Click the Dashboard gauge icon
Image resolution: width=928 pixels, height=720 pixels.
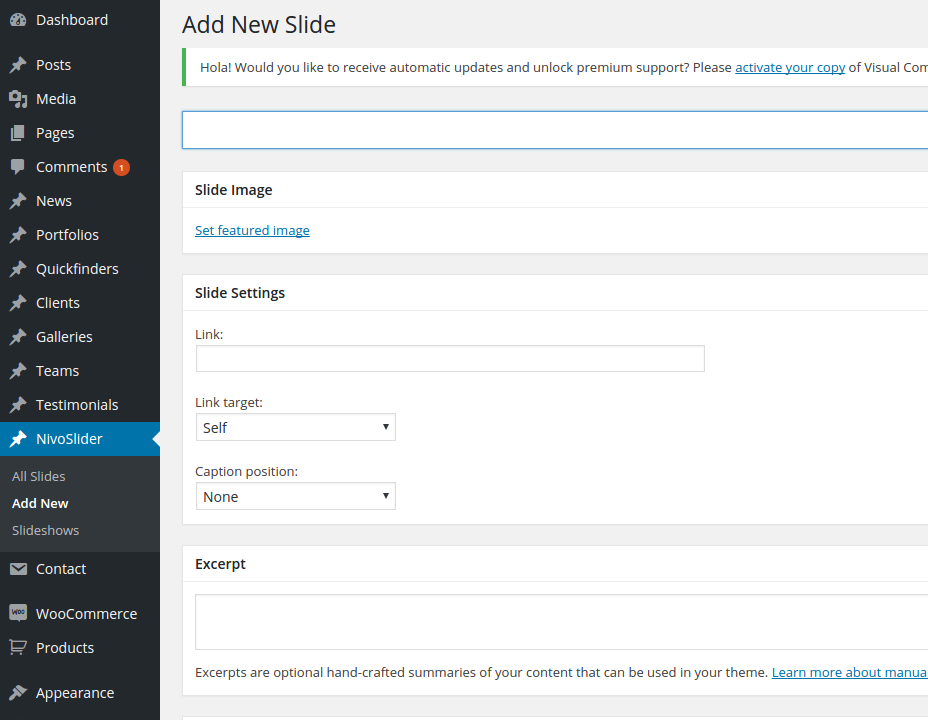pyautogui.click(x=18, y=20)
